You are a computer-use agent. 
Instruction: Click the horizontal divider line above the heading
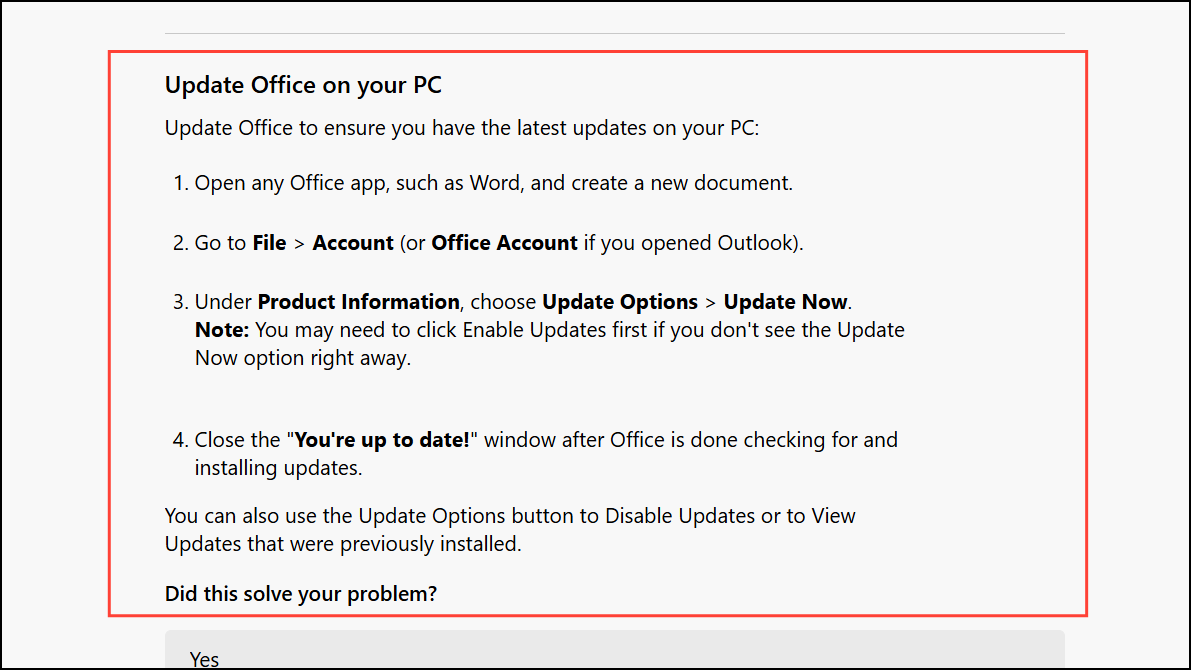coord(614,34)
